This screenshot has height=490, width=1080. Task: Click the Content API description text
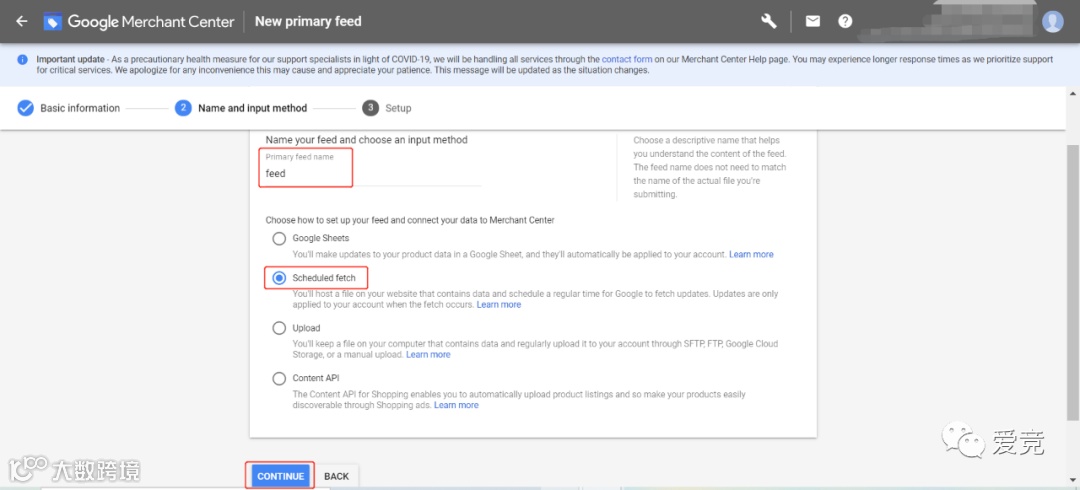(519, 400)
